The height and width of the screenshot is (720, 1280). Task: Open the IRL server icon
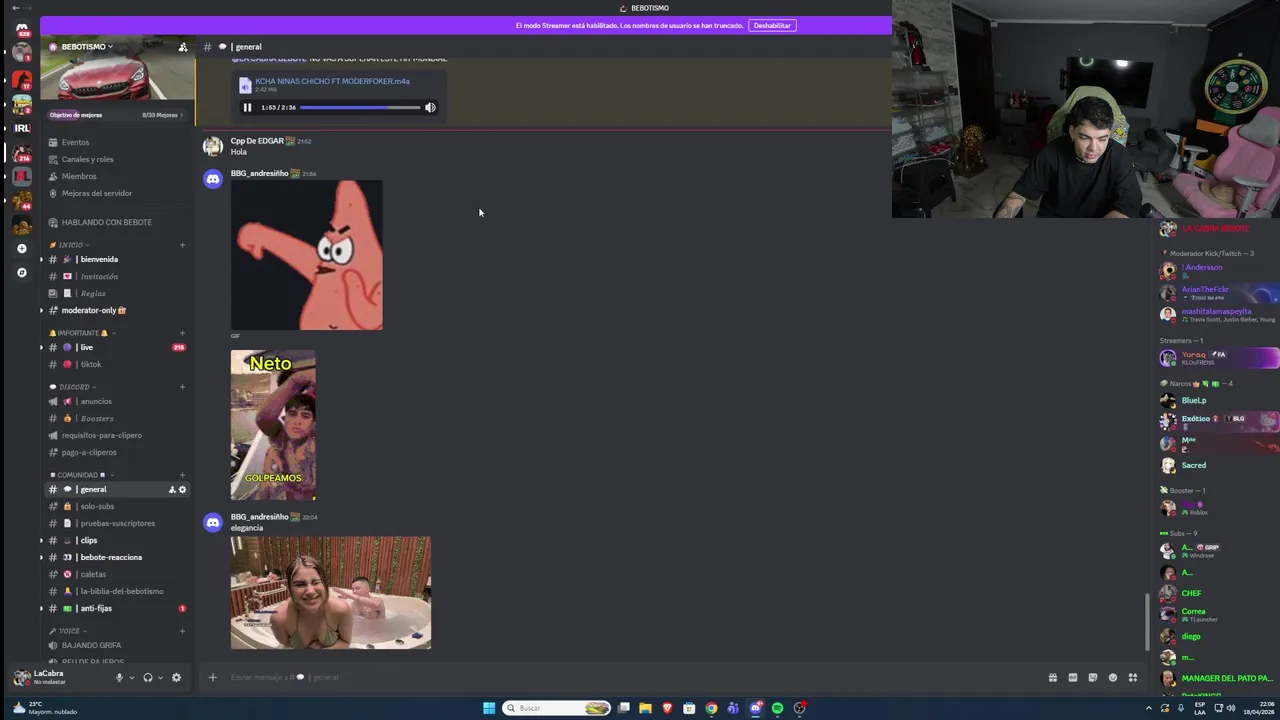[x=22, y=128]
